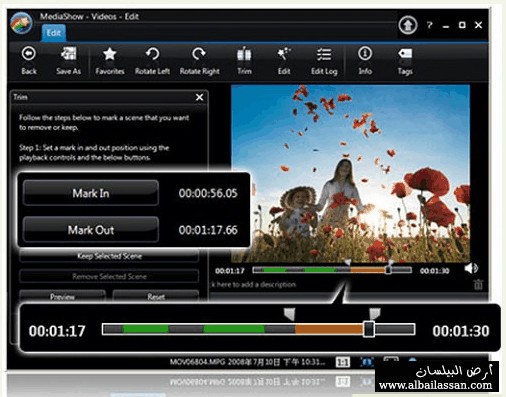Switch to the Edit tab
The height and width of the screenshot is (397, 506).
(x=54, y=33)
